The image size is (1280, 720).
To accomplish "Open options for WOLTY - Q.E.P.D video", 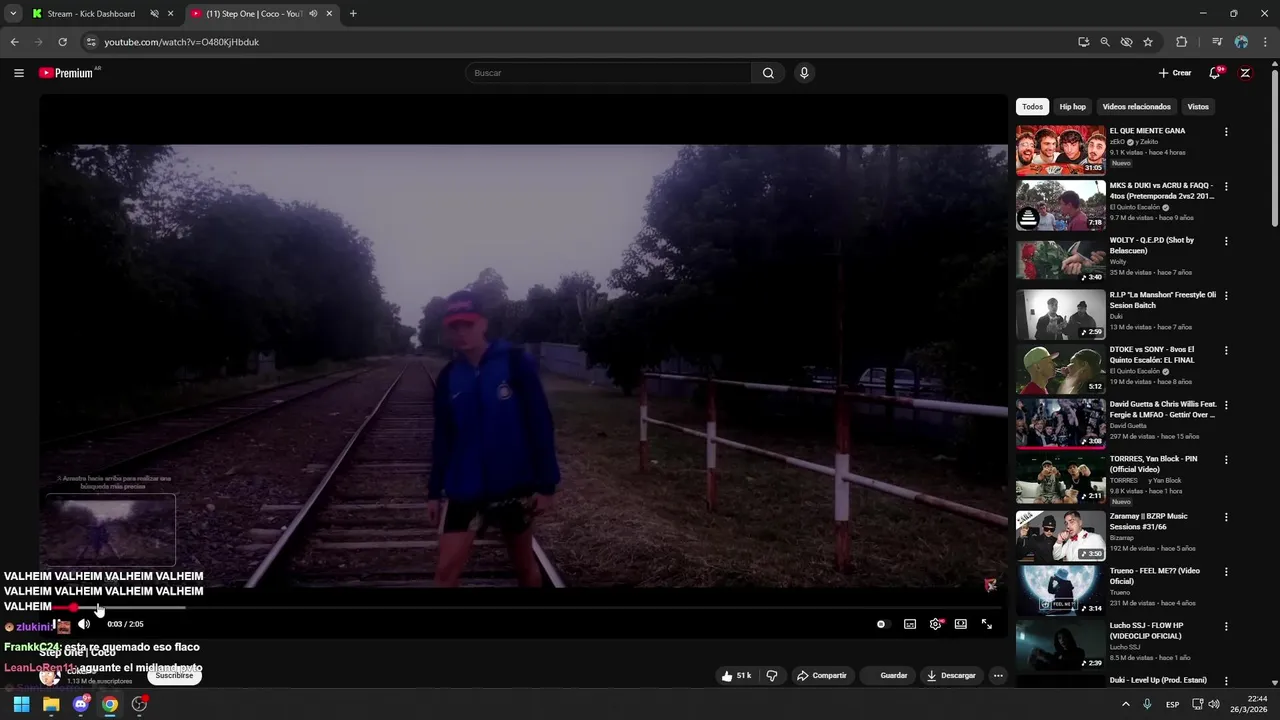I will [1226, 241].
